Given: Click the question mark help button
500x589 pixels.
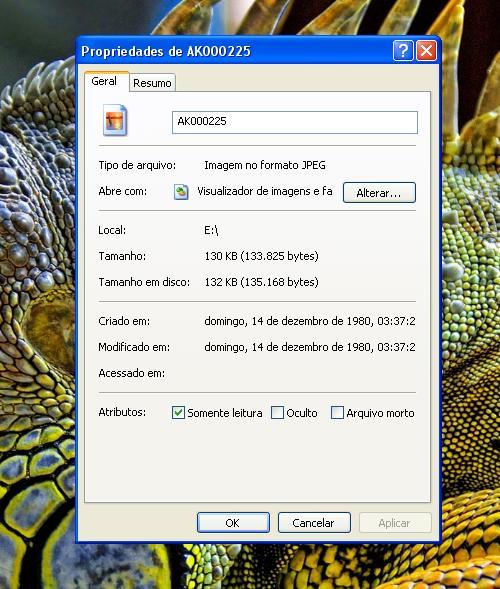Looking at the screenshot, I should click(403, 50).
